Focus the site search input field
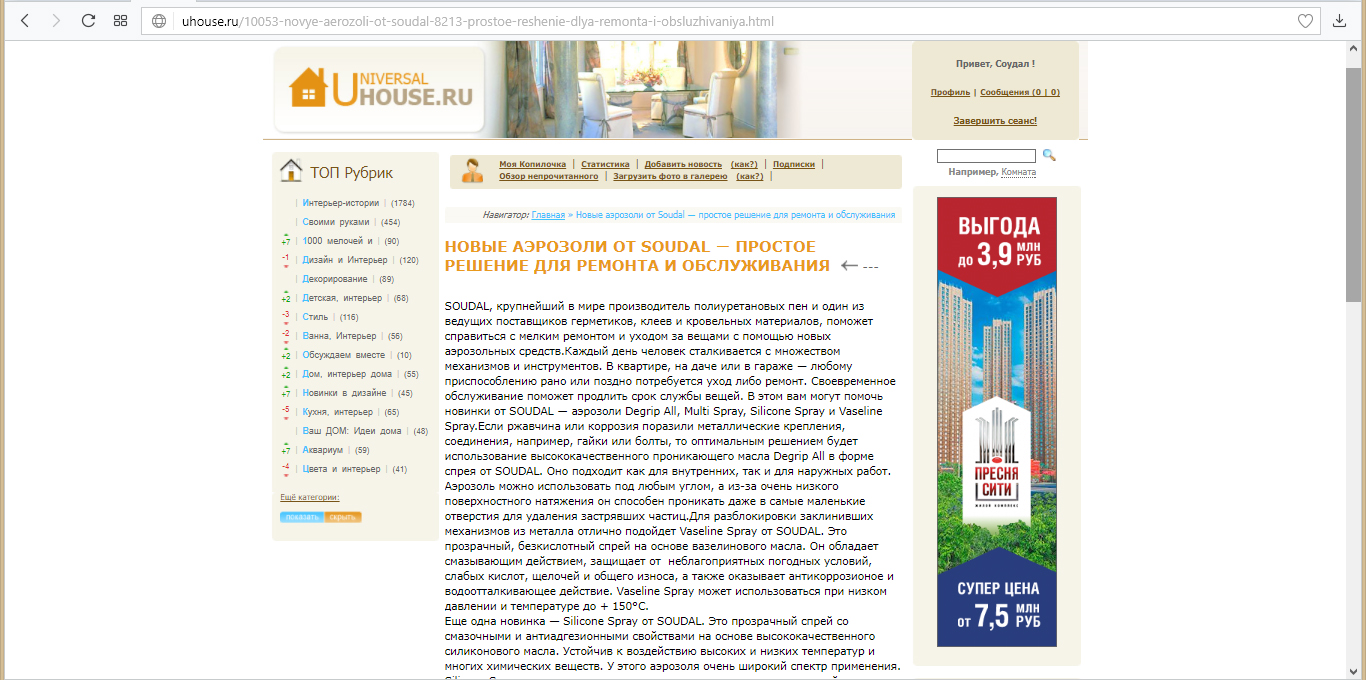 click(x=986, y=156)
